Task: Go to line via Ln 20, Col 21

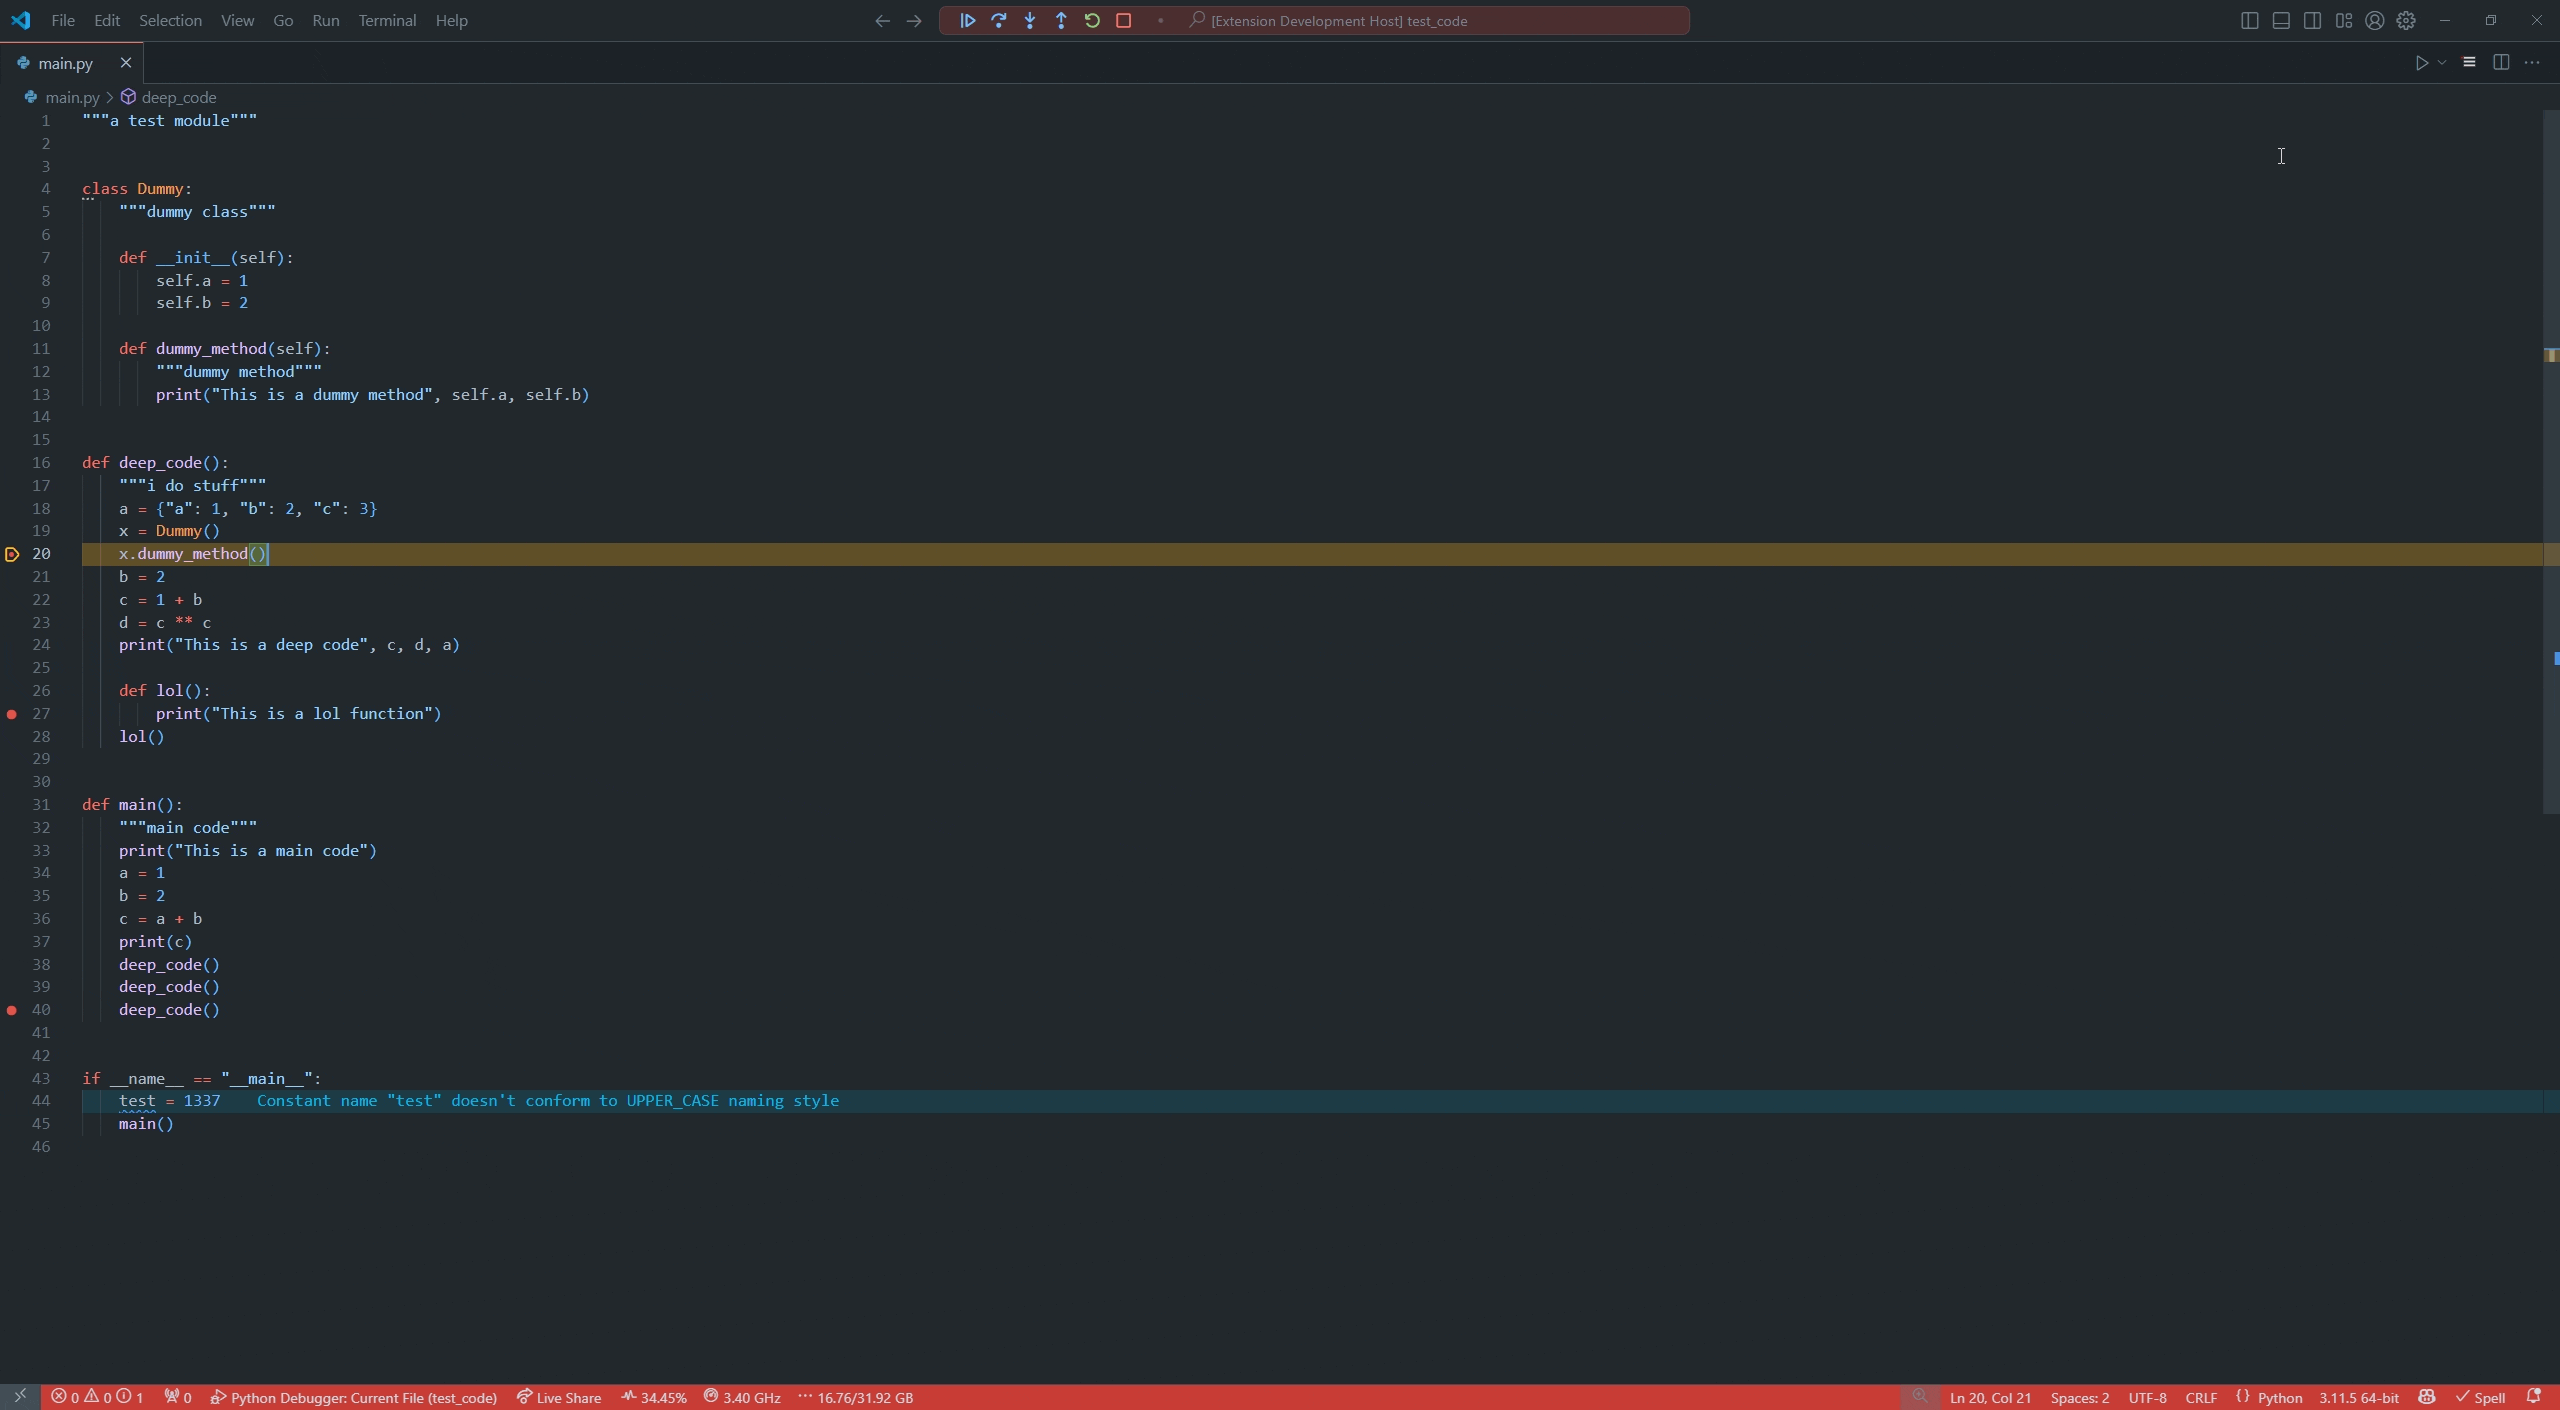Action: pos(1990,1397)
